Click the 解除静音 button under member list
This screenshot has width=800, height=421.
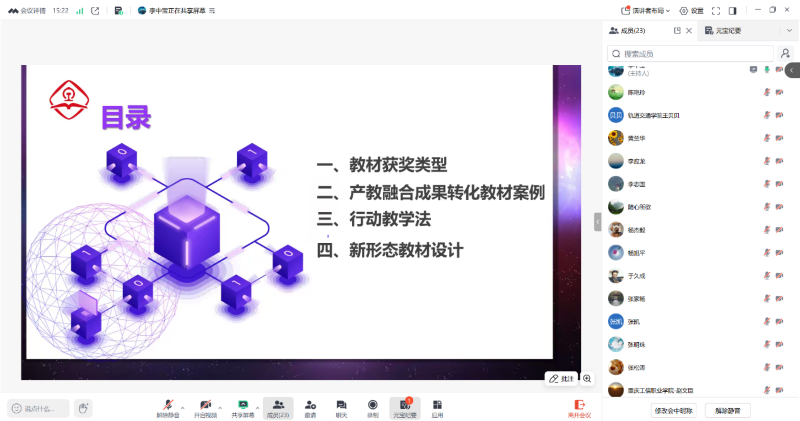(x=728, y=410)
